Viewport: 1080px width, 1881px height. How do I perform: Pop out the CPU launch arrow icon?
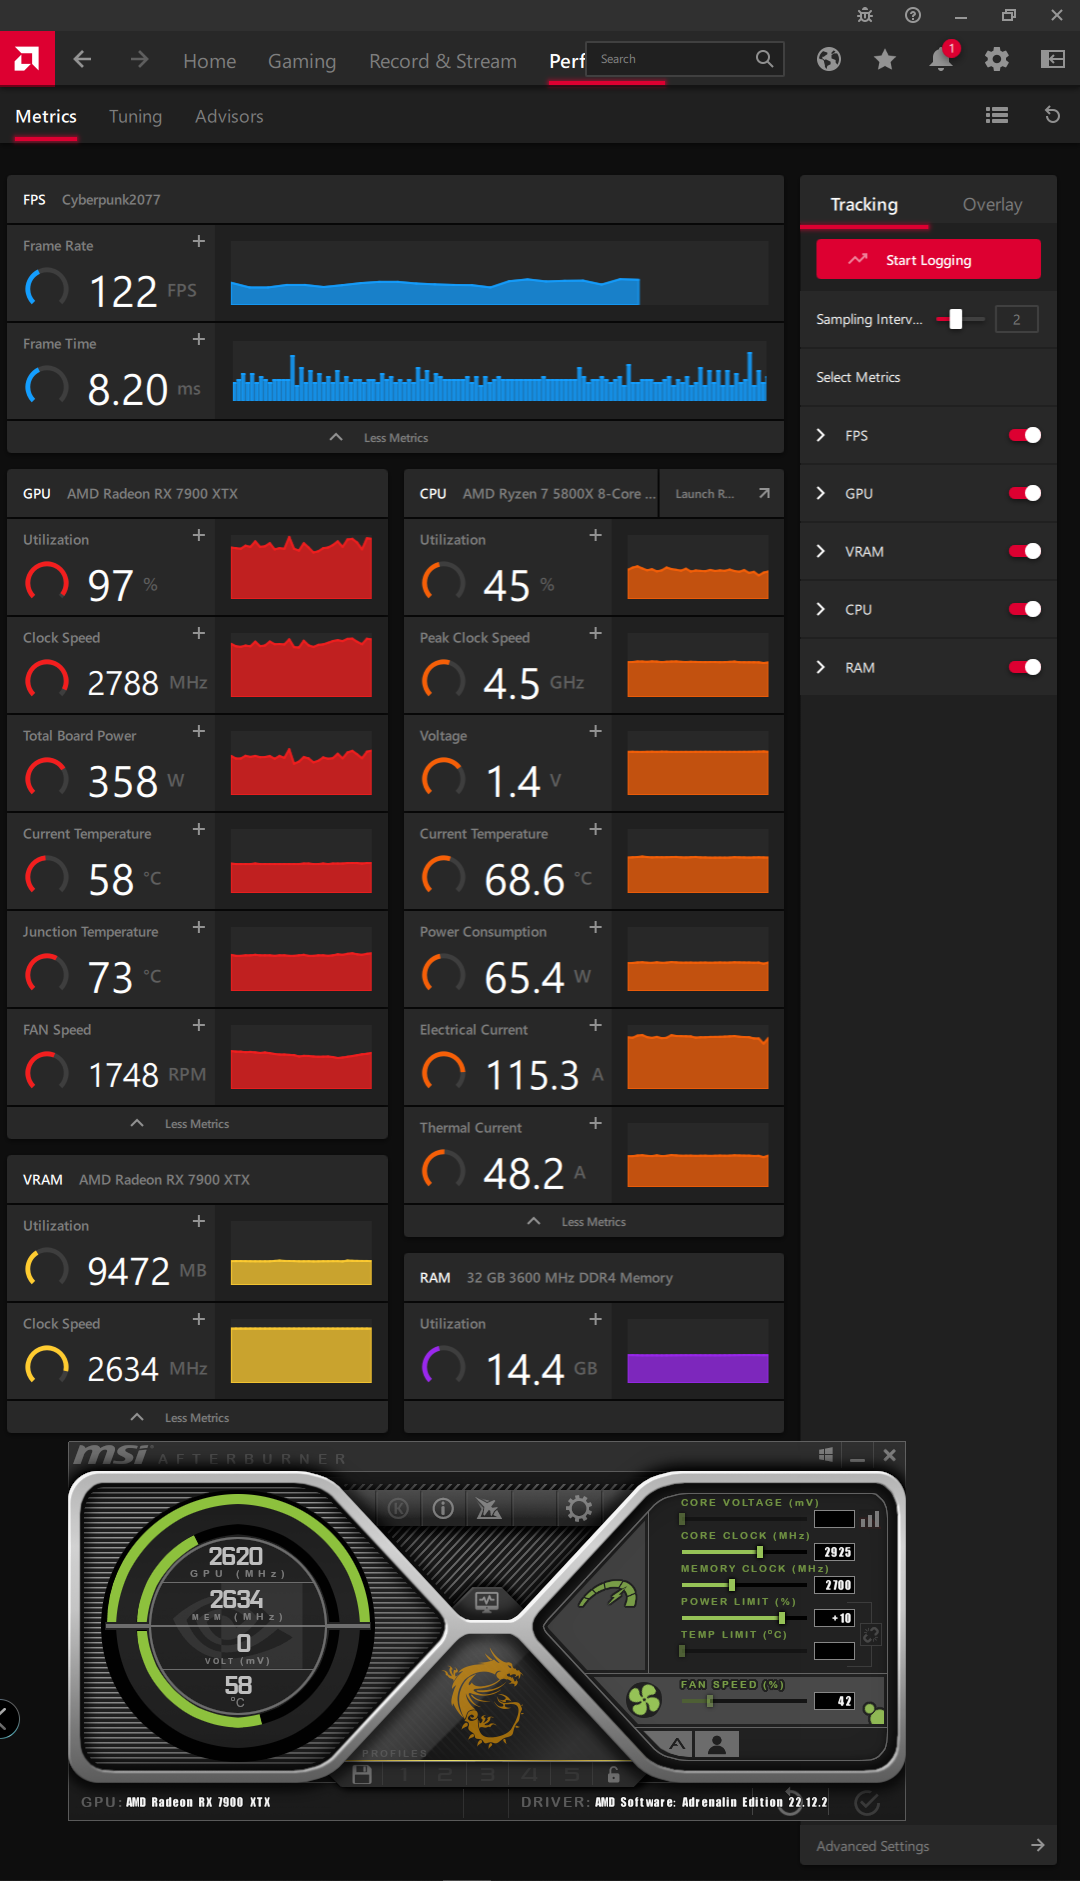pyautogui.click(x=764, y=493)
